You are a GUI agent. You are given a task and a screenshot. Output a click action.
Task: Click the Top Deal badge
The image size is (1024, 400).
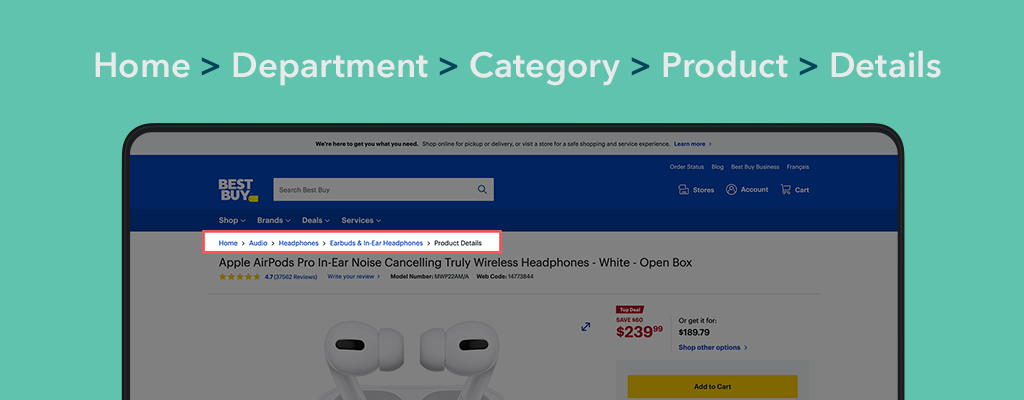pos(630,310)
